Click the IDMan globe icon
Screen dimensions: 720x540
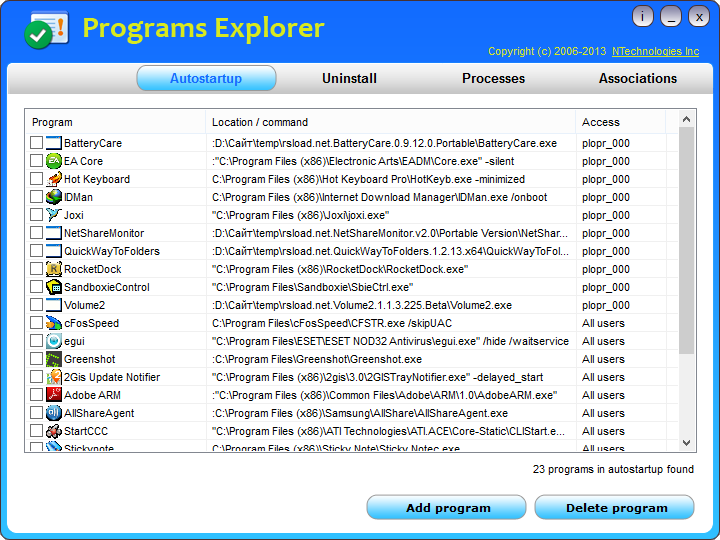pos(54,197)
